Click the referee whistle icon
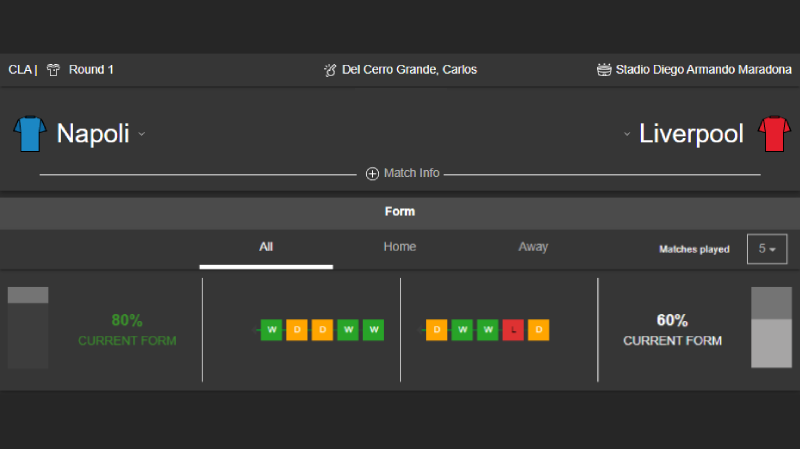800x449 pixels. [330, 70]
